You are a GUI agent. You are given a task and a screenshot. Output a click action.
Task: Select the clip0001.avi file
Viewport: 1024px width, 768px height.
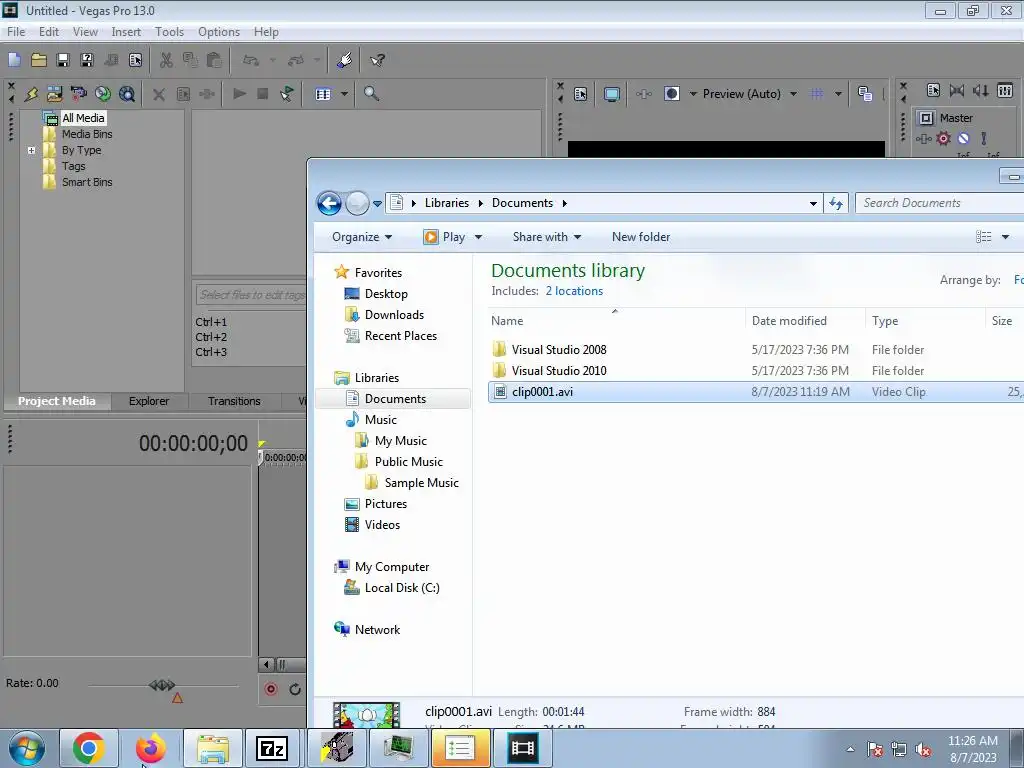point(756,392)
